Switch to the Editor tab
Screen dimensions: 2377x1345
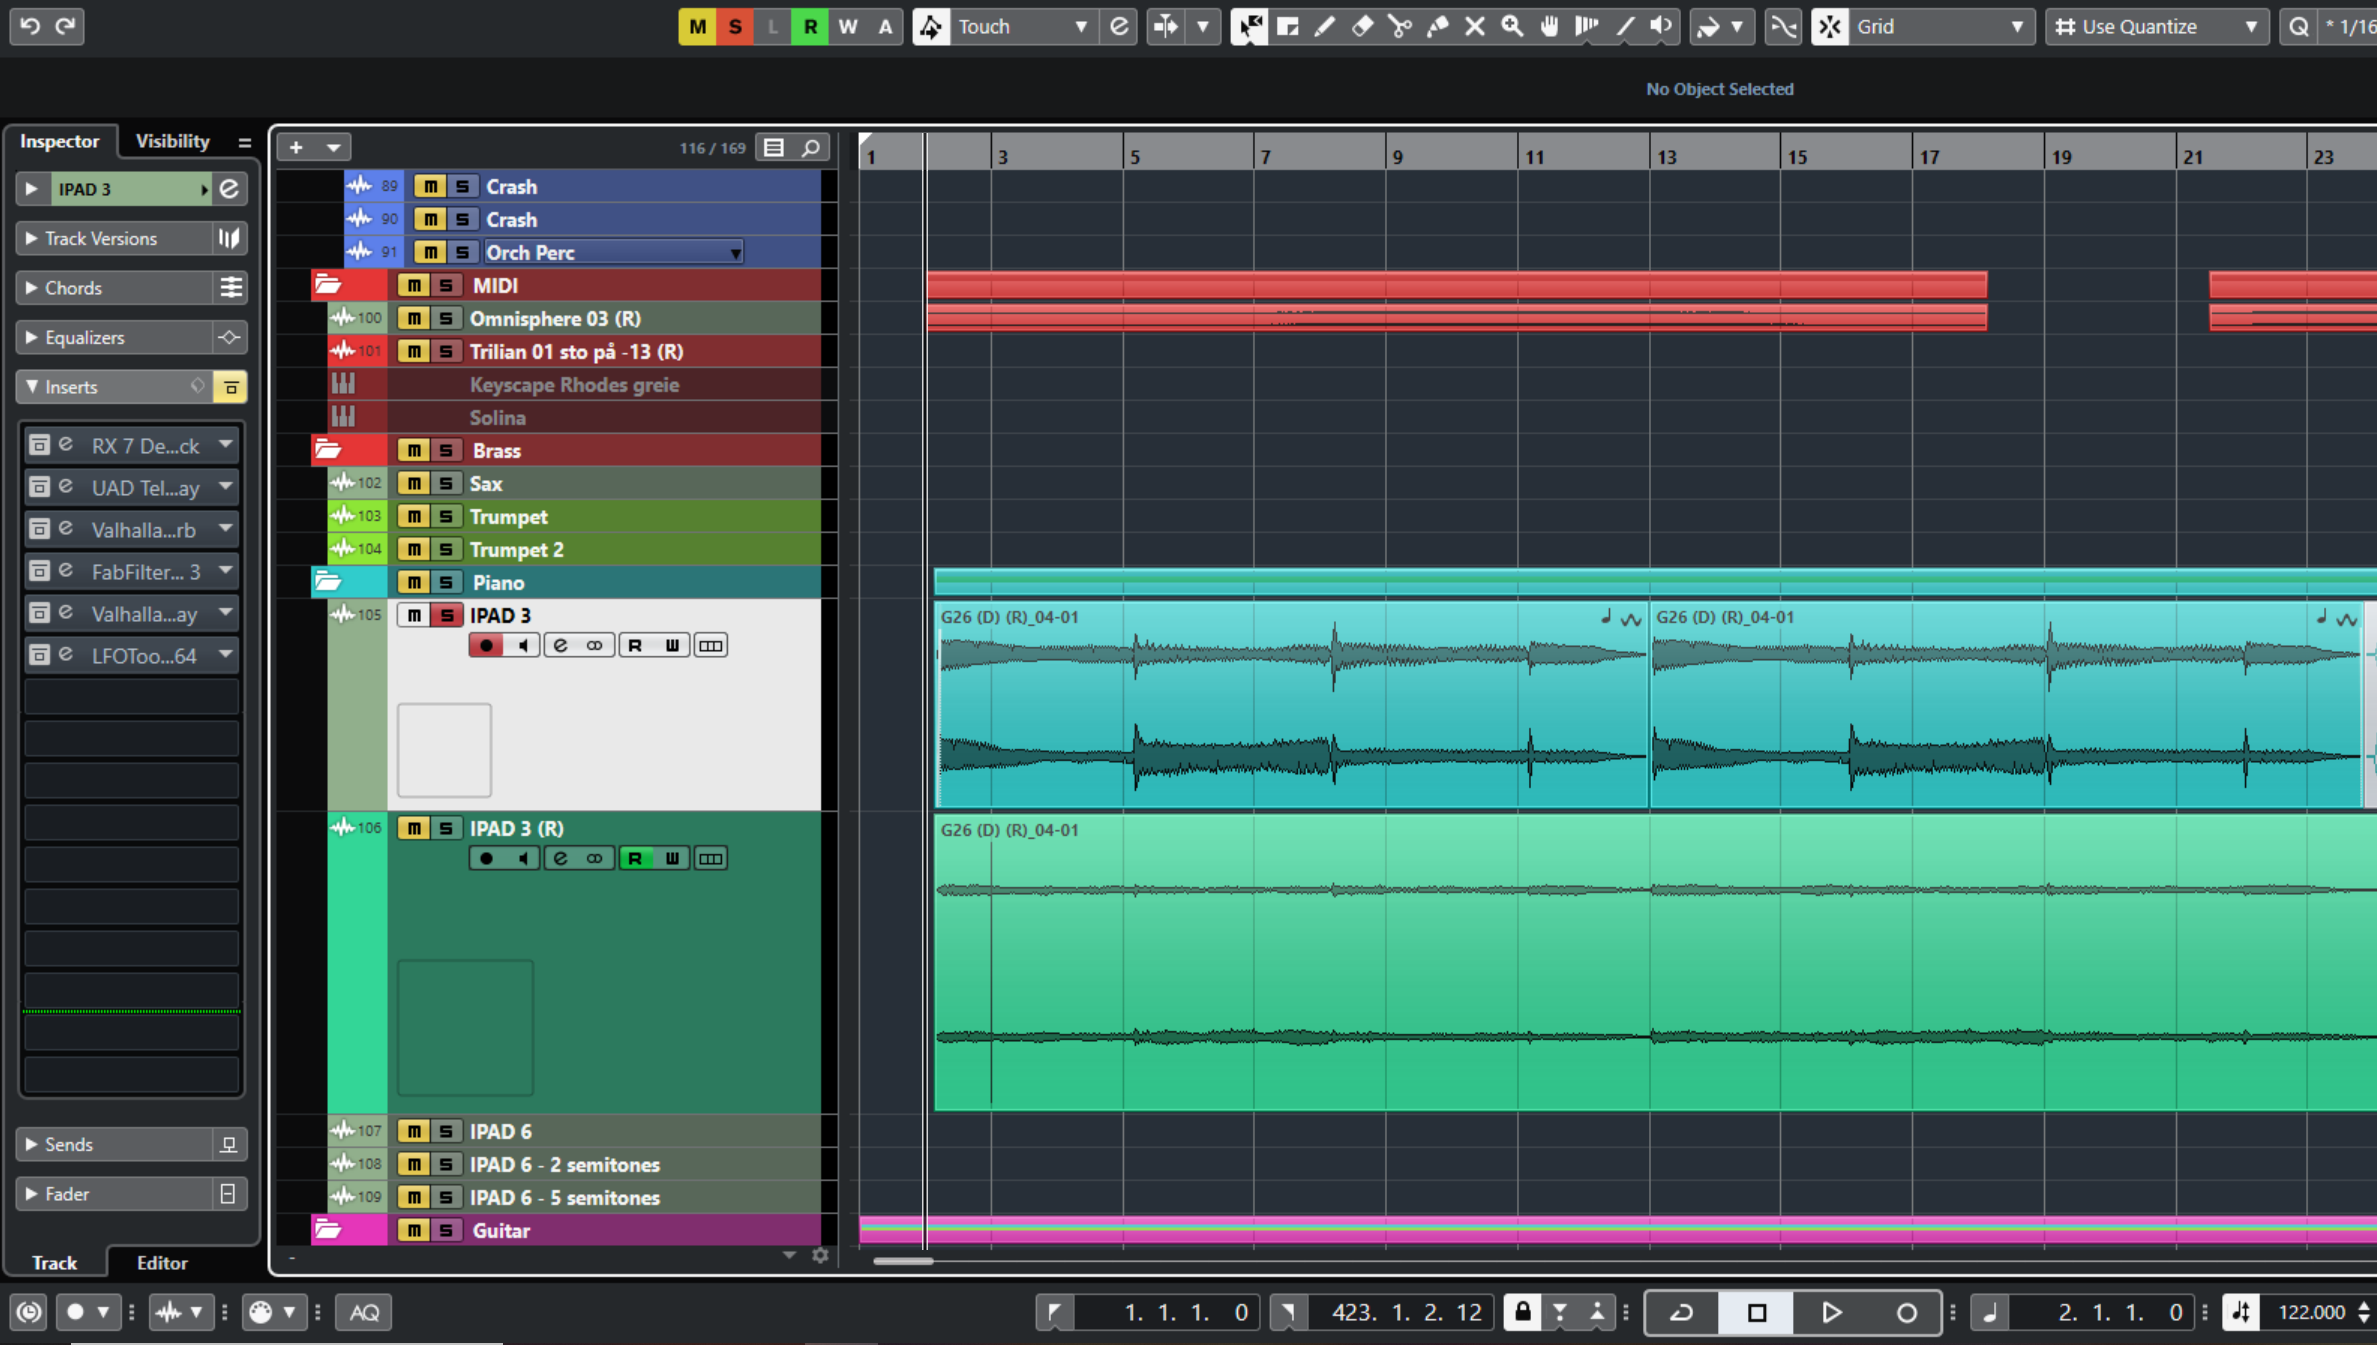coord(162,1263)
